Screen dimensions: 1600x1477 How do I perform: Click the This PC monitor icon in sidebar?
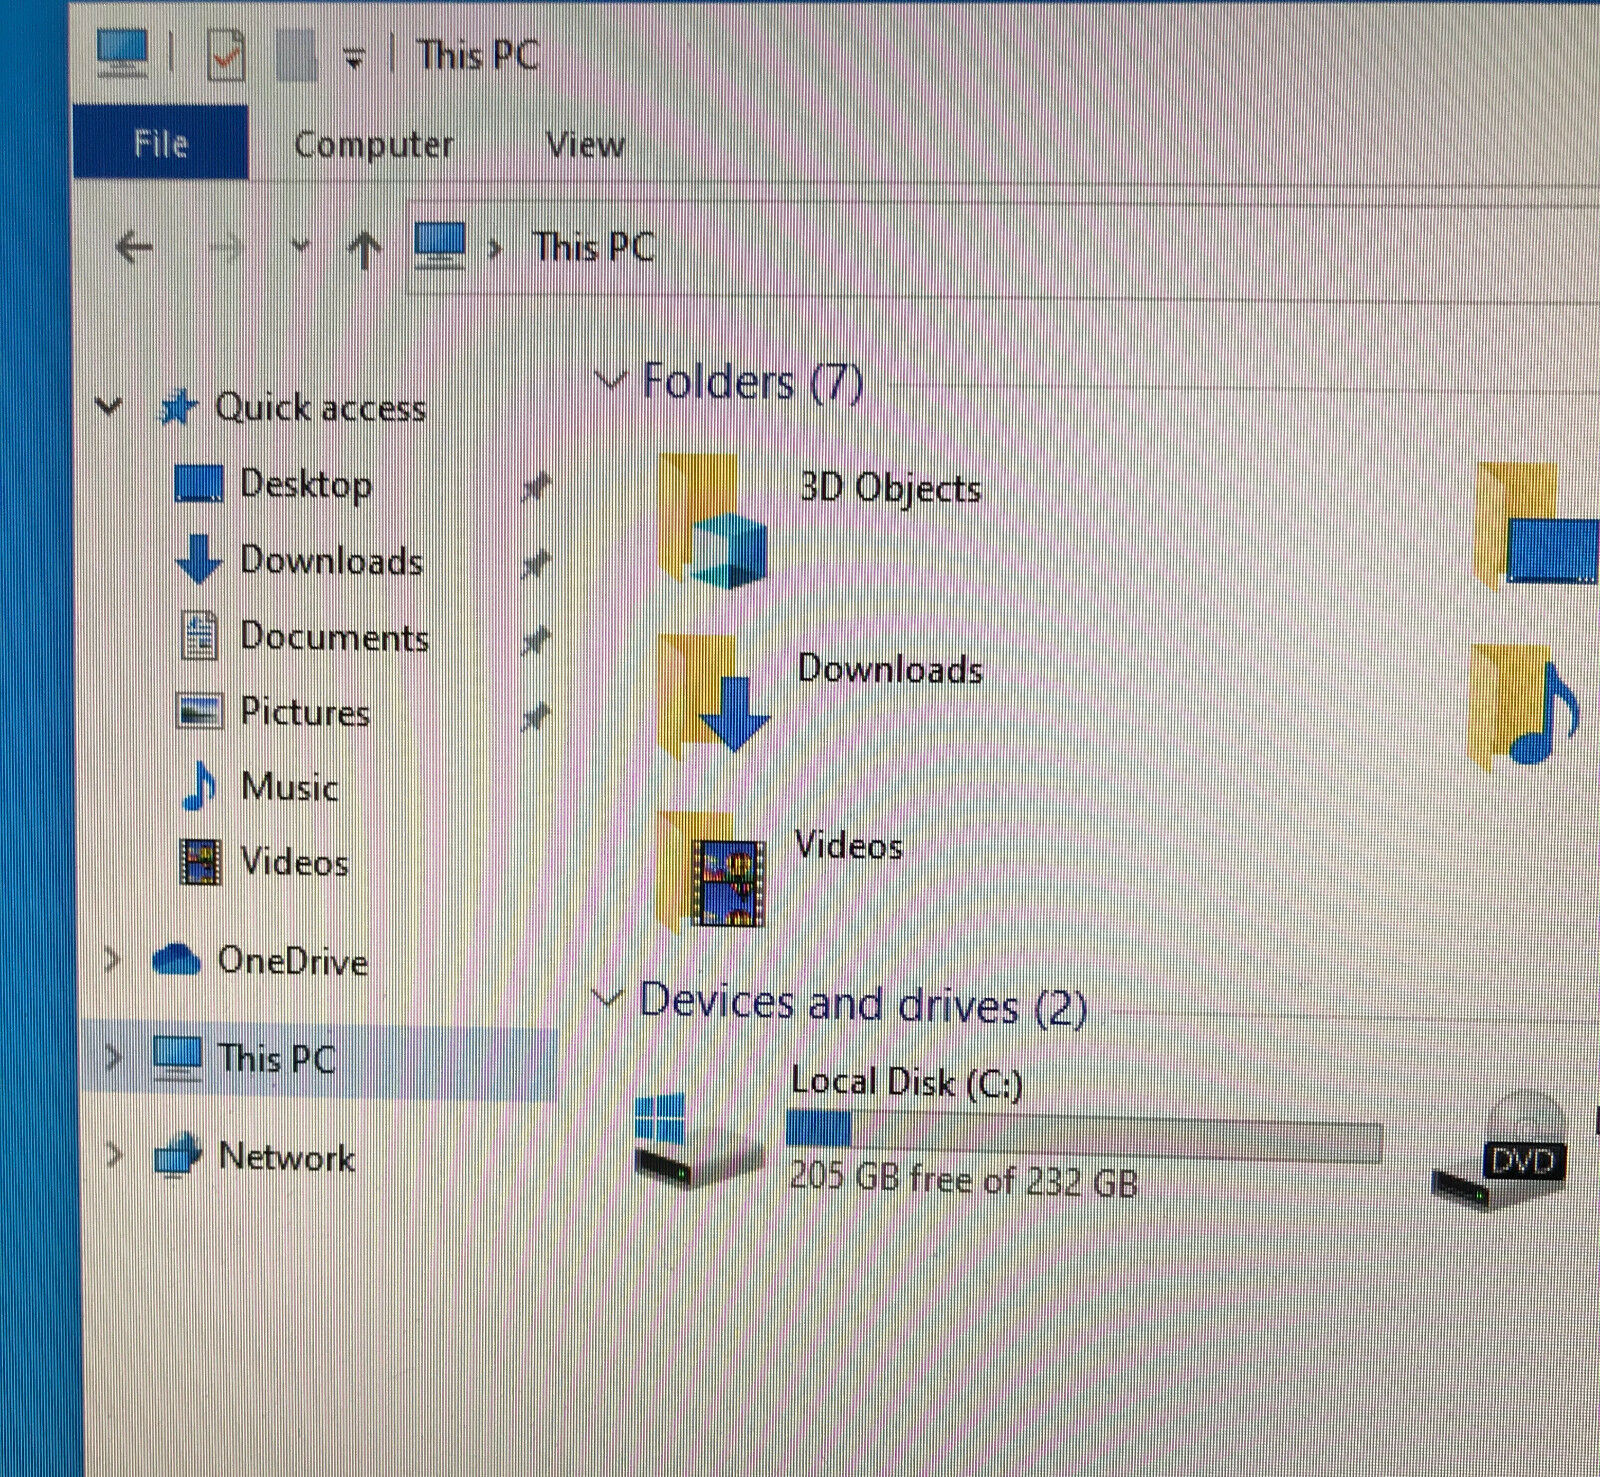click(x=178, y=1058)
